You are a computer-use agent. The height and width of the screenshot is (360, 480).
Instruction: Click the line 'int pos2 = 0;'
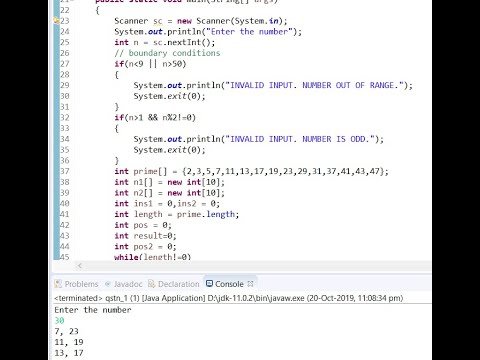click(145, 247)
